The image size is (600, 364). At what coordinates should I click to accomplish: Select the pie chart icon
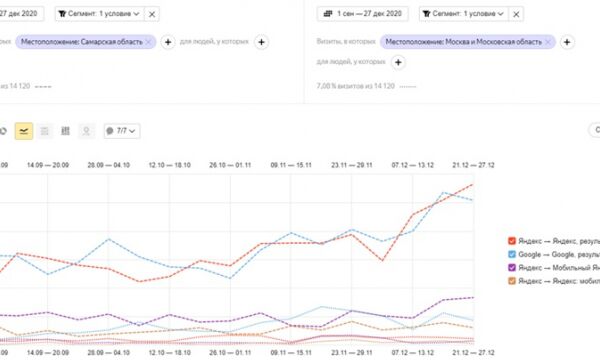(3, 131)
